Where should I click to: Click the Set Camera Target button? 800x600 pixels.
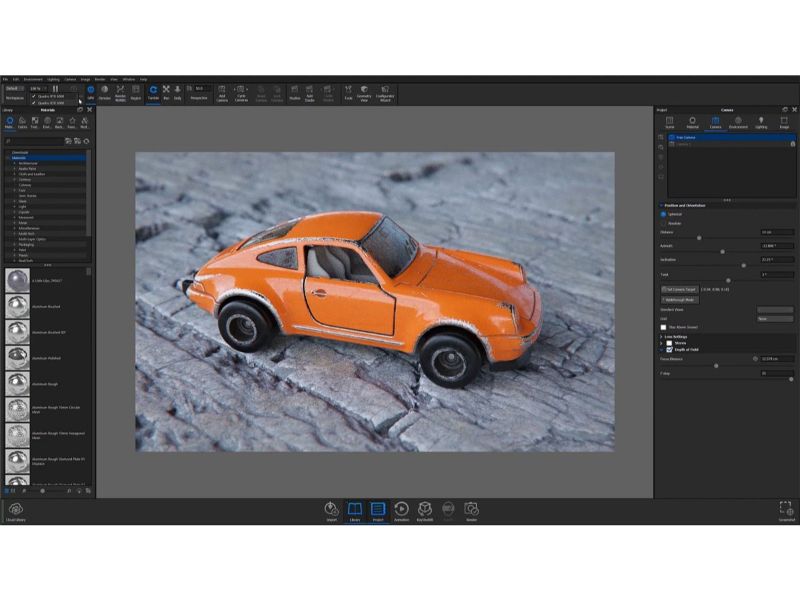tap(679, 289)
